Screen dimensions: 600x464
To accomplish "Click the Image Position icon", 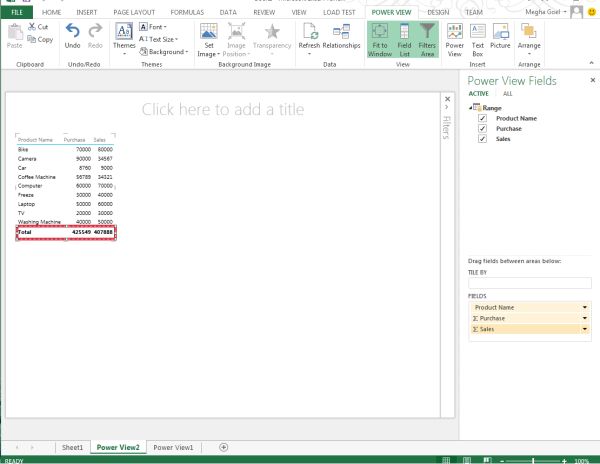I will click(x=236, y=31).
